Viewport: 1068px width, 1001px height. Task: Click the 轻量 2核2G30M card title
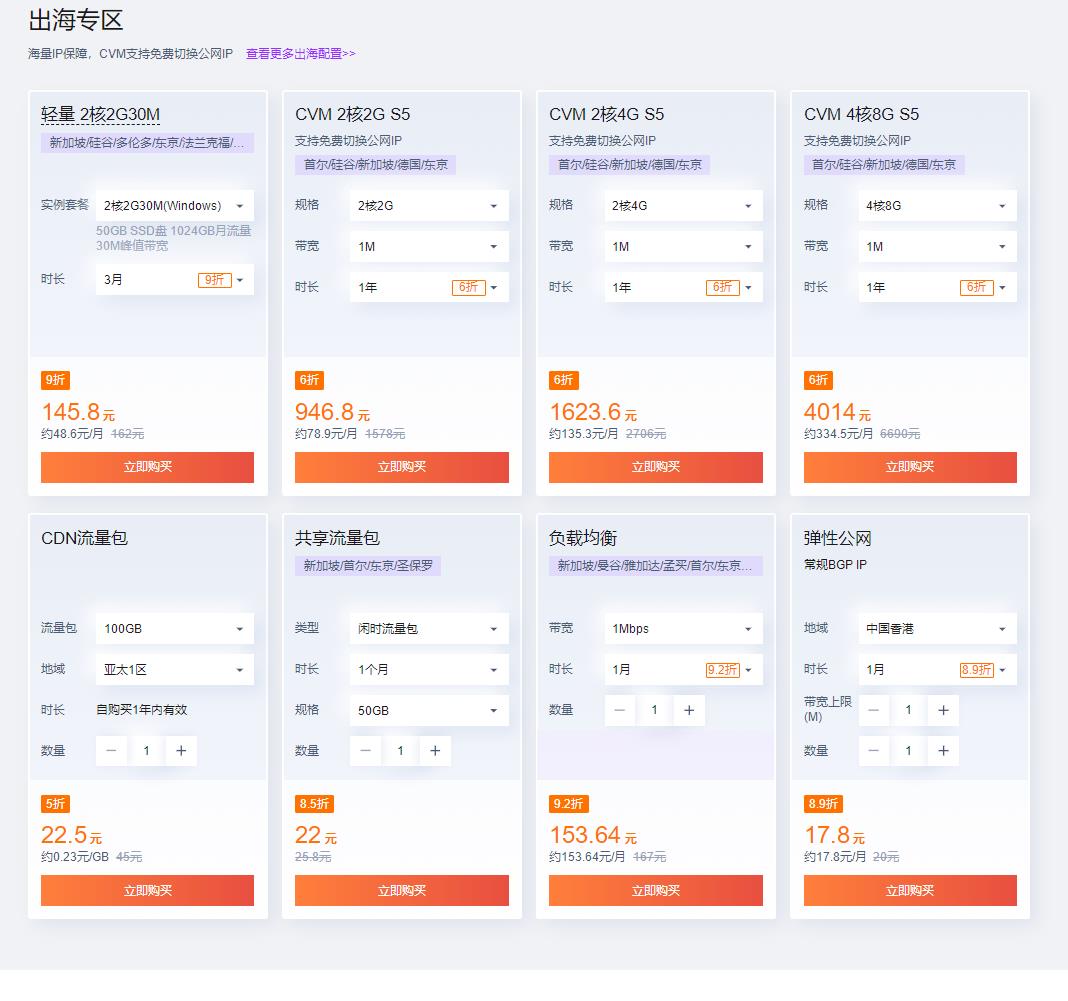100,114
